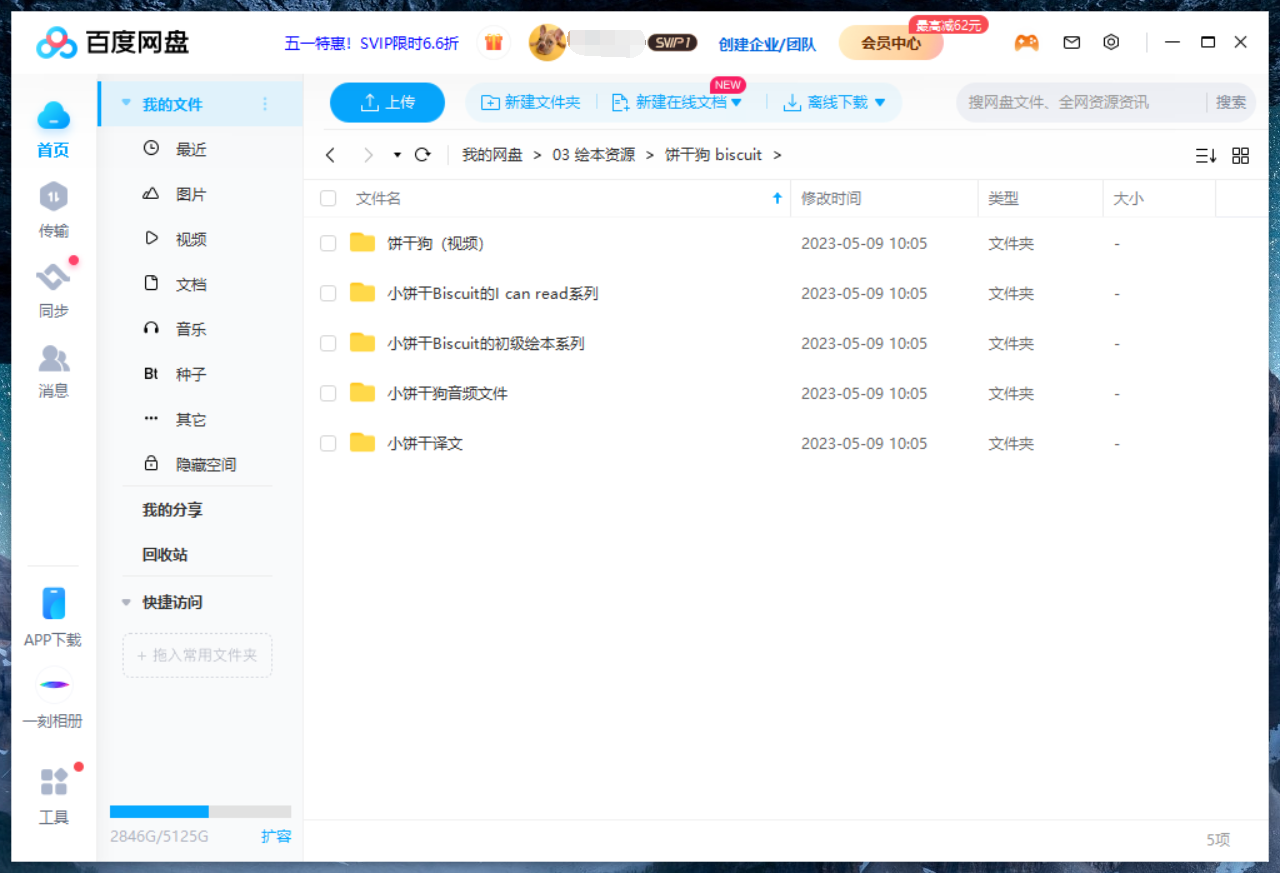Open 一刻相册 from the sidebar
This screenshot has width=1280, height=873.
(x=53, y=700)
